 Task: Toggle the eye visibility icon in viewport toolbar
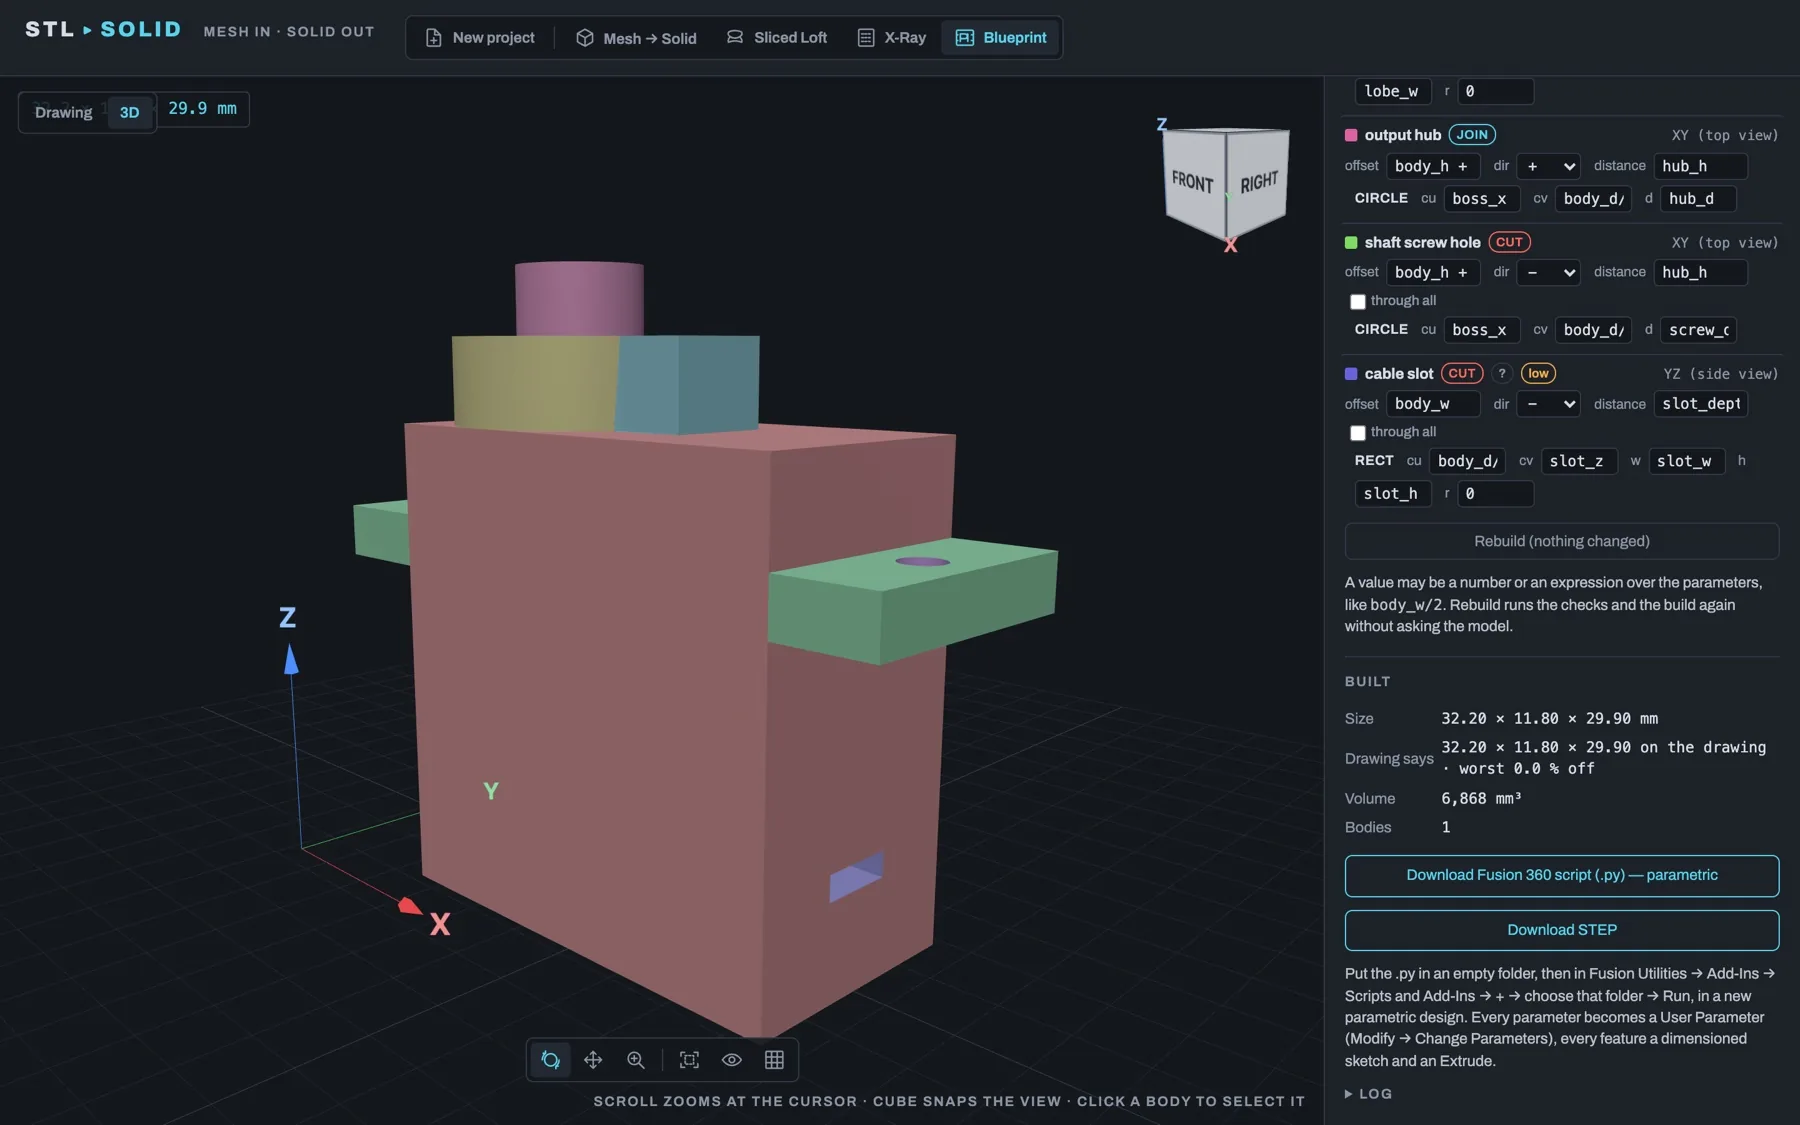click(732, 1060)
